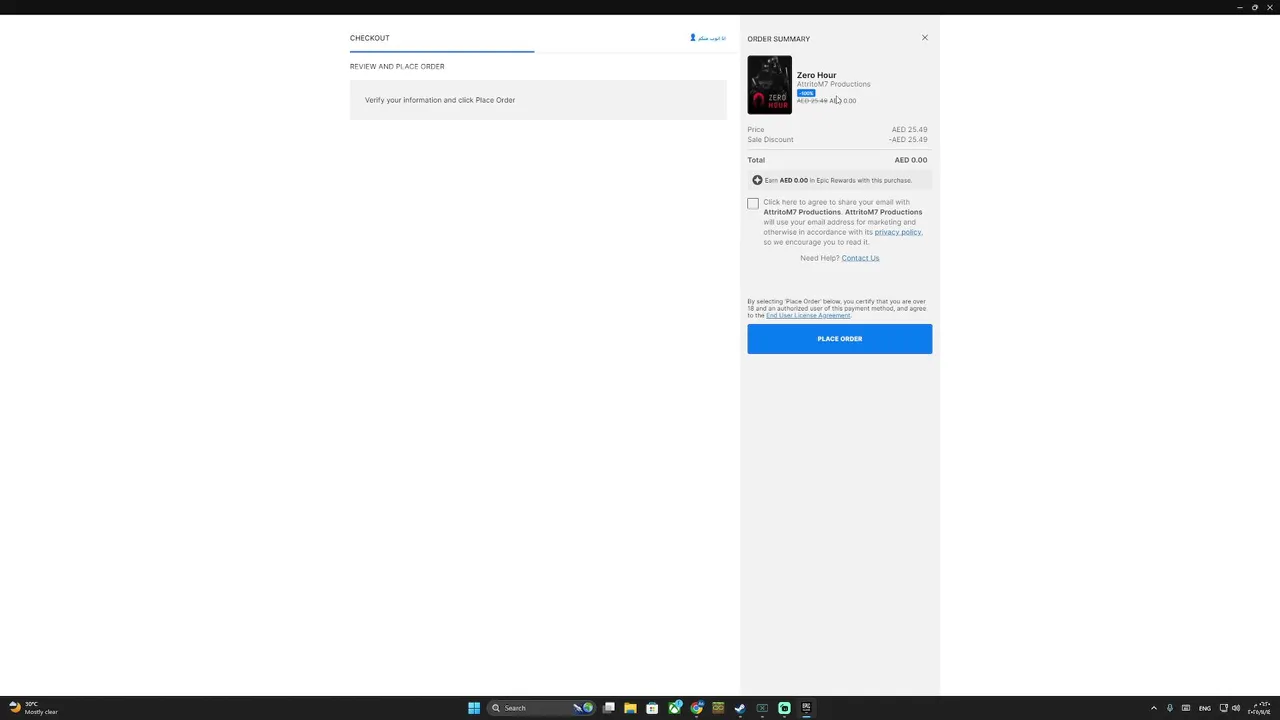
Task: Restore down the checkout window
Action: (1255, 7)
